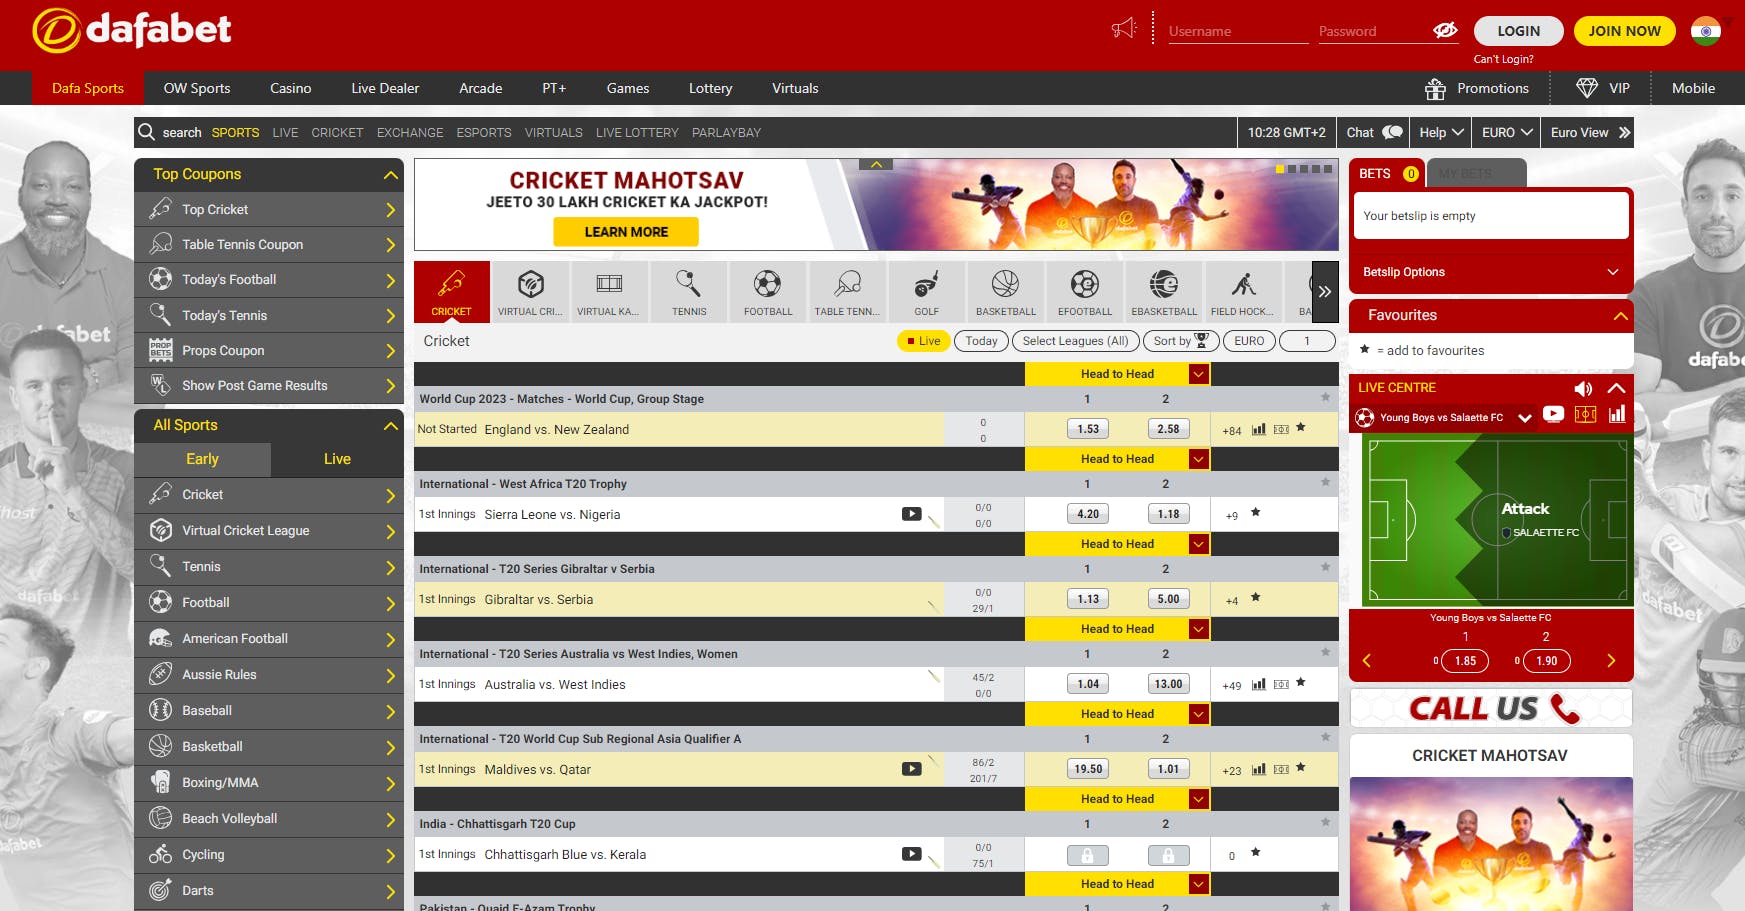
Task: Select the eFootball sport icon
Action: click(1085, 291)
